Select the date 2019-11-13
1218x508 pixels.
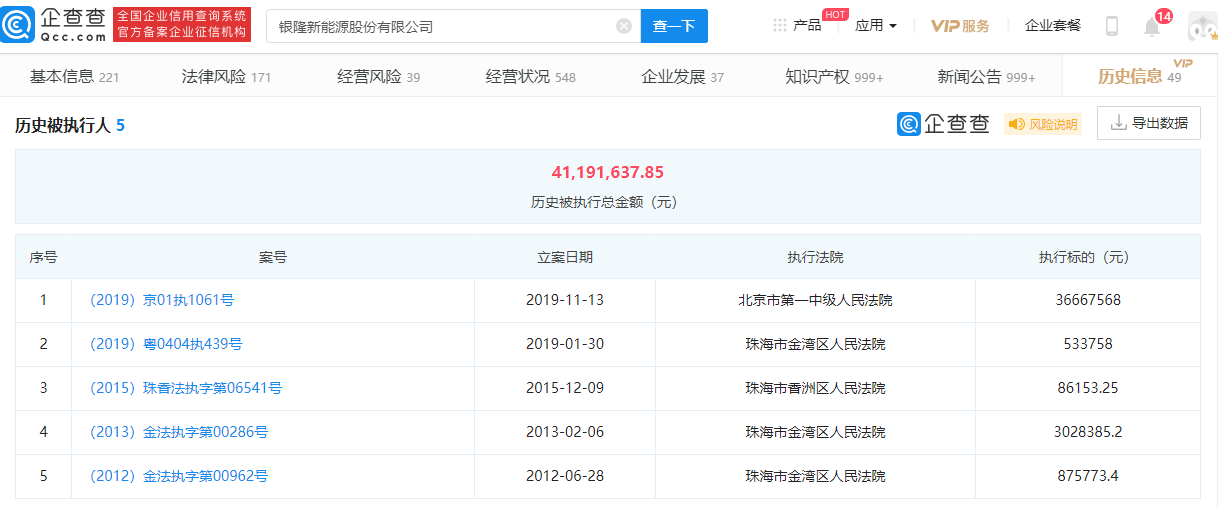pyautogui.click(x=565, y=300)
